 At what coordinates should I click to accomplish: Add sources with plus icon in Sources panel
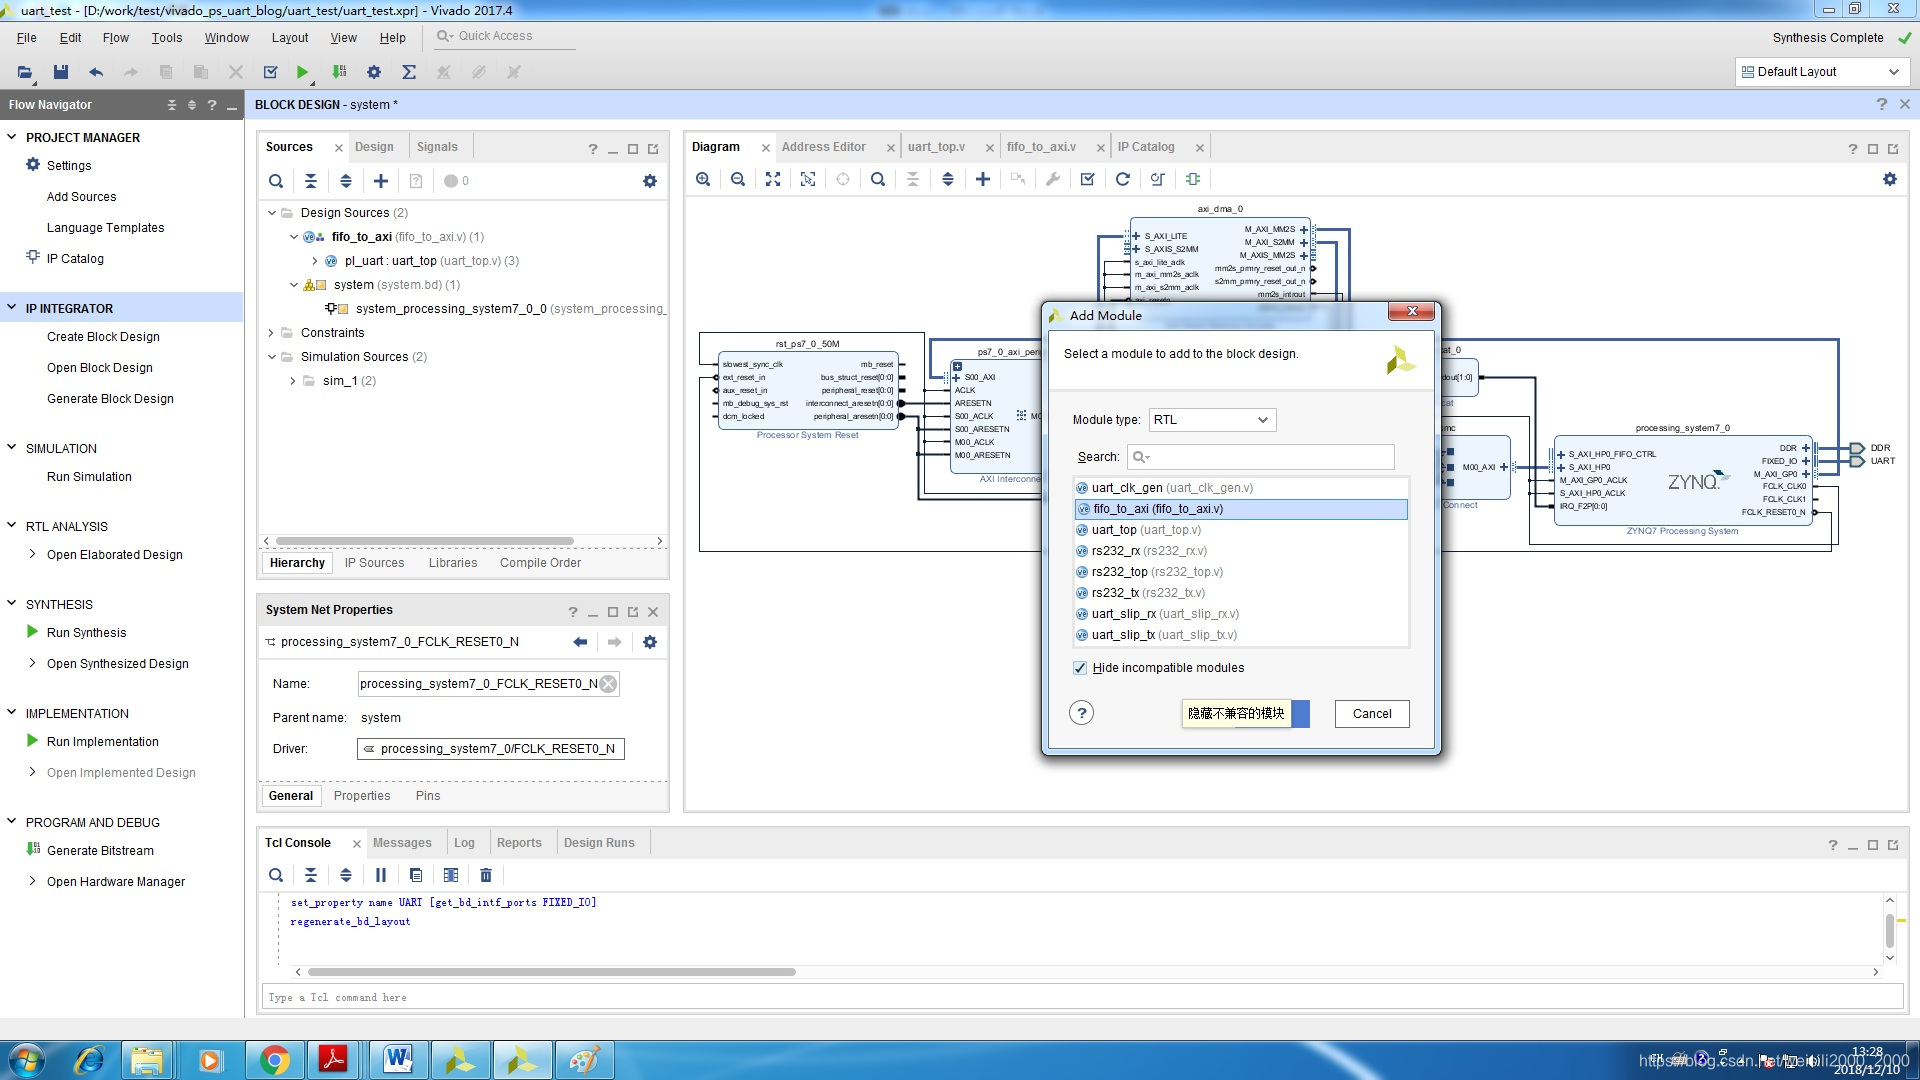pos(381,181)
